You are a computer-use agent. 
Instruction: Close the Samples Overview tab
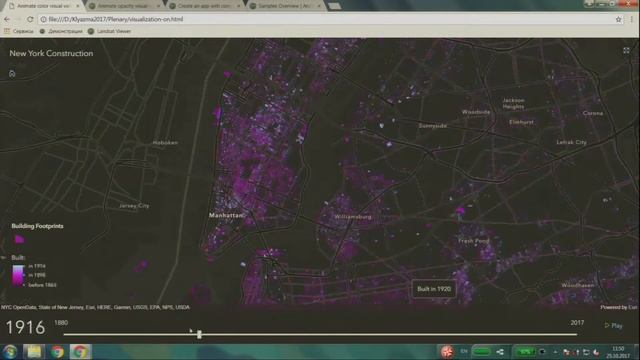click(319, 6)
